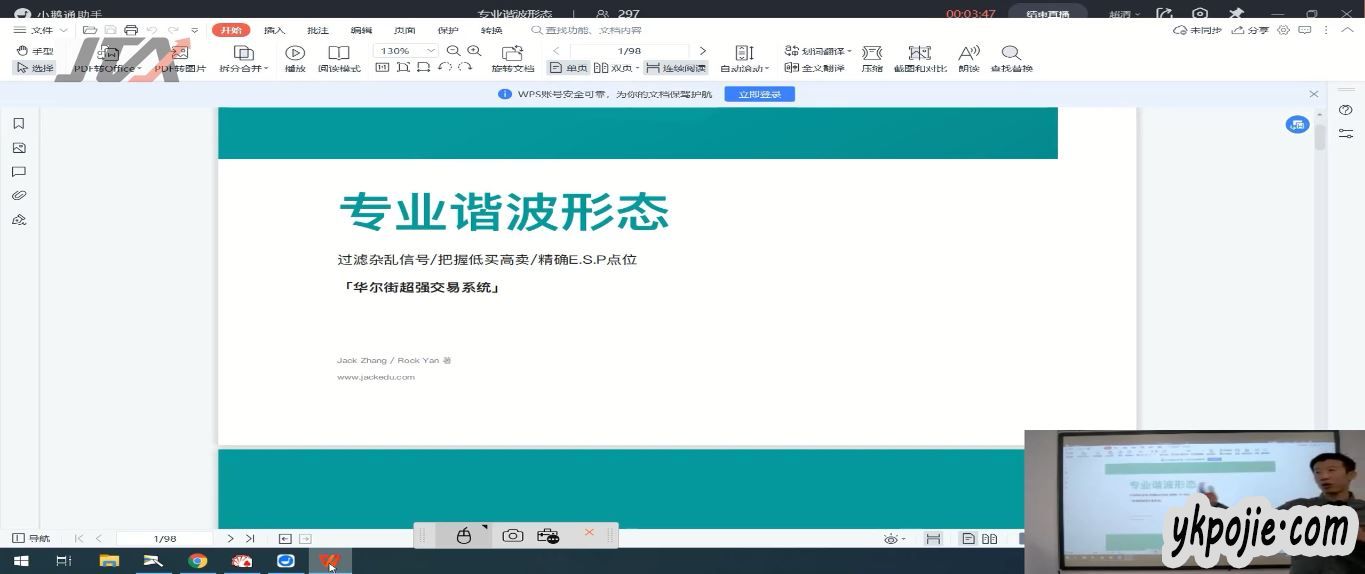The image size is (1365, 574).
Task: Open the Read Aloud (朗读) tool
Action: point(968,53)
